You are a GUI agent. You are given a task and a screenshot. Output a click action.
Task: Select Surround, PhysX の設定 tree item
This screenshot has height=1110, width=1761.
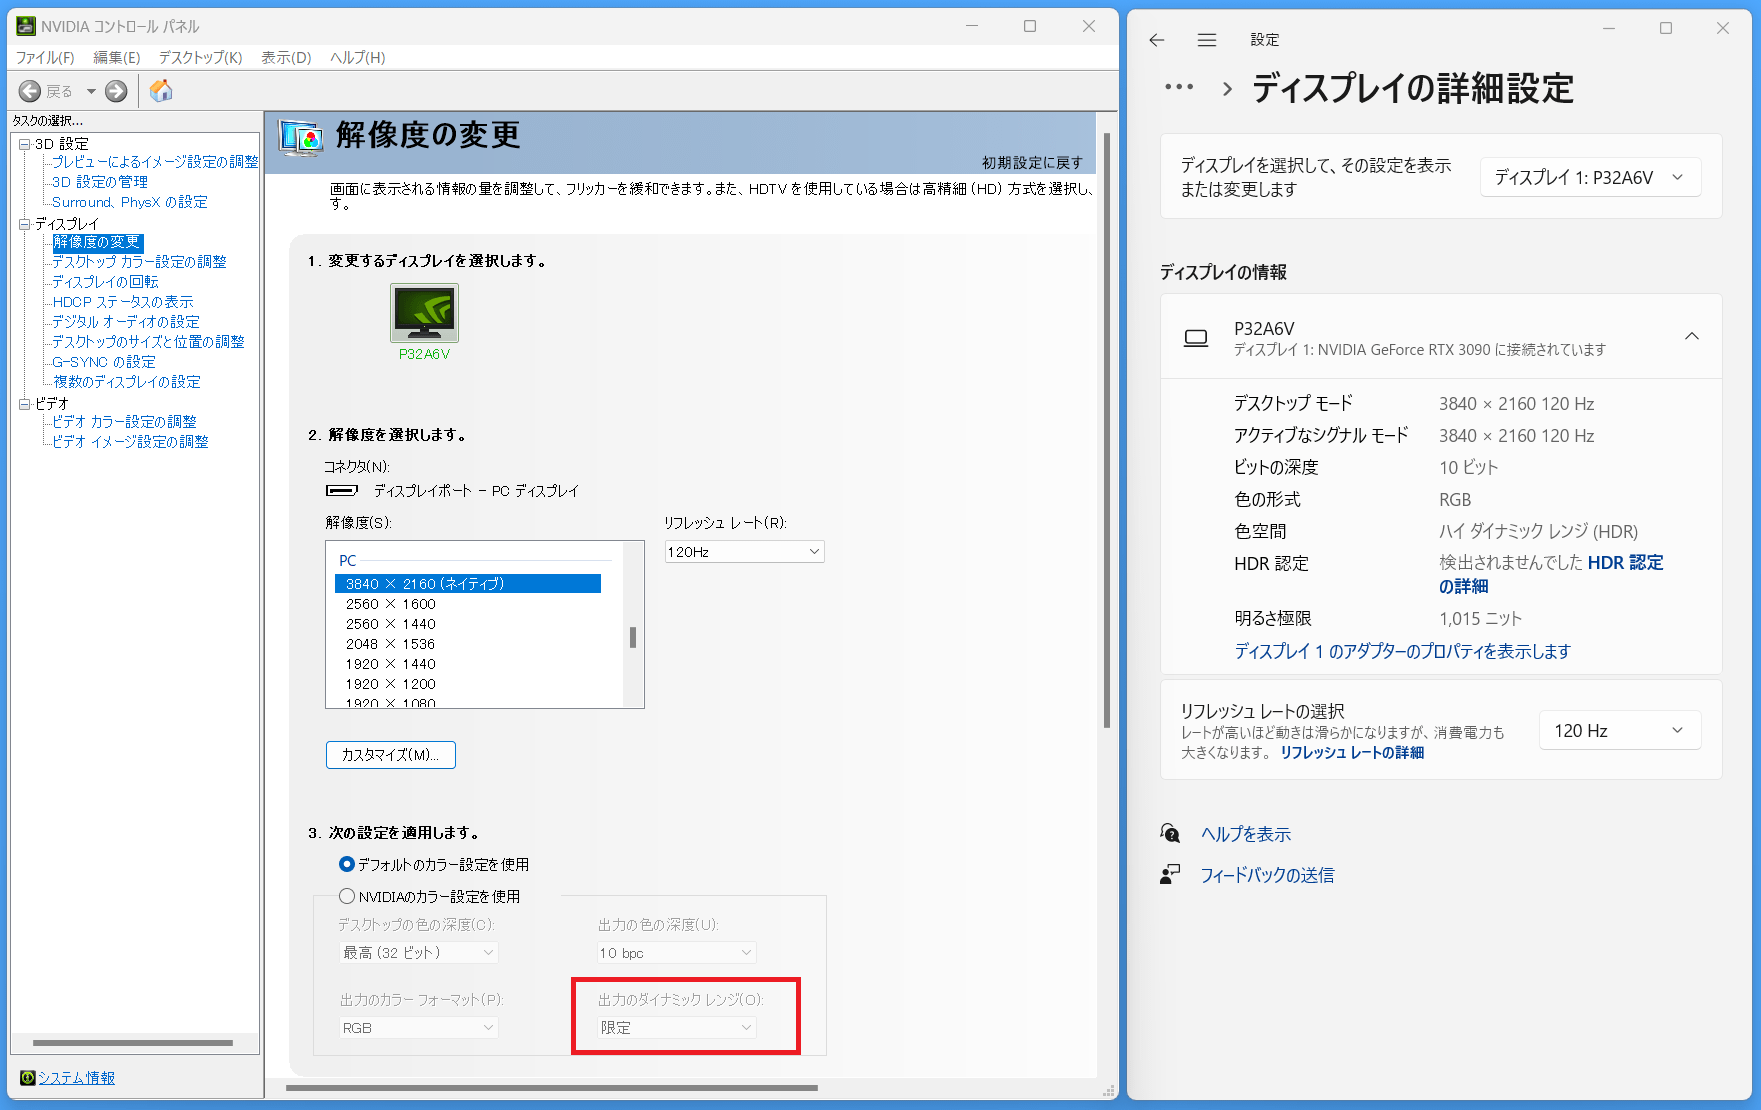pos(130,202)
